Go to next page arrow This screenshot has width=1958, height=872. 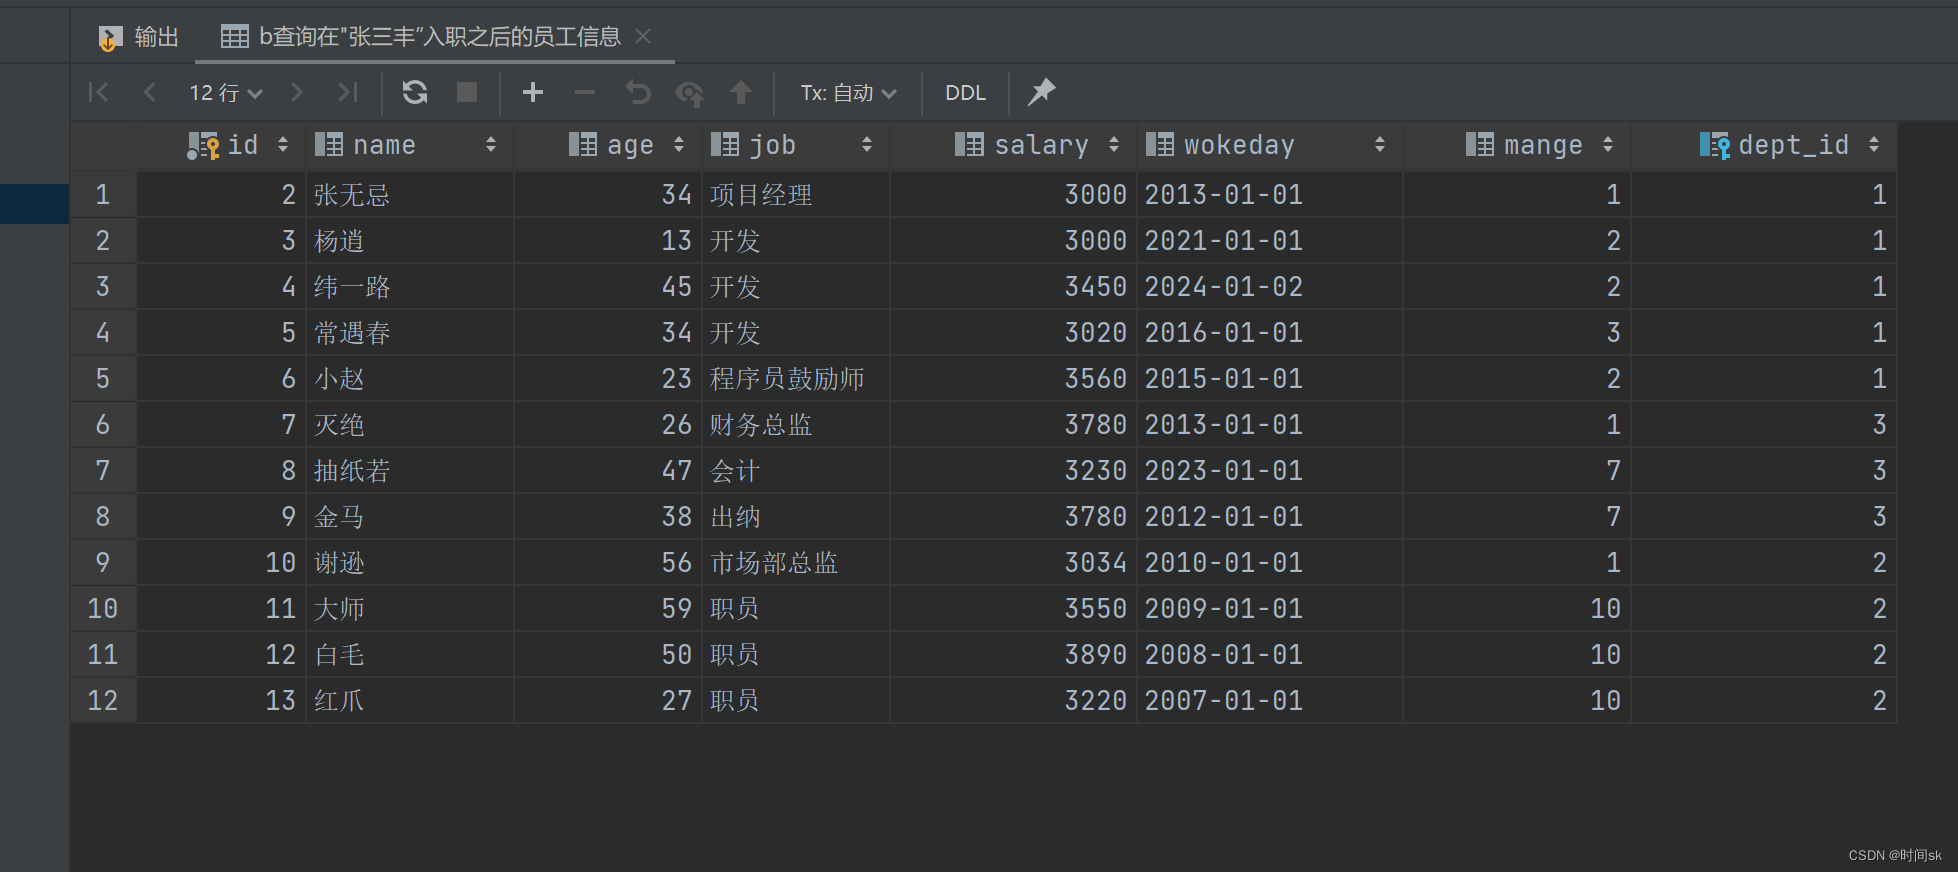(296, 93)
